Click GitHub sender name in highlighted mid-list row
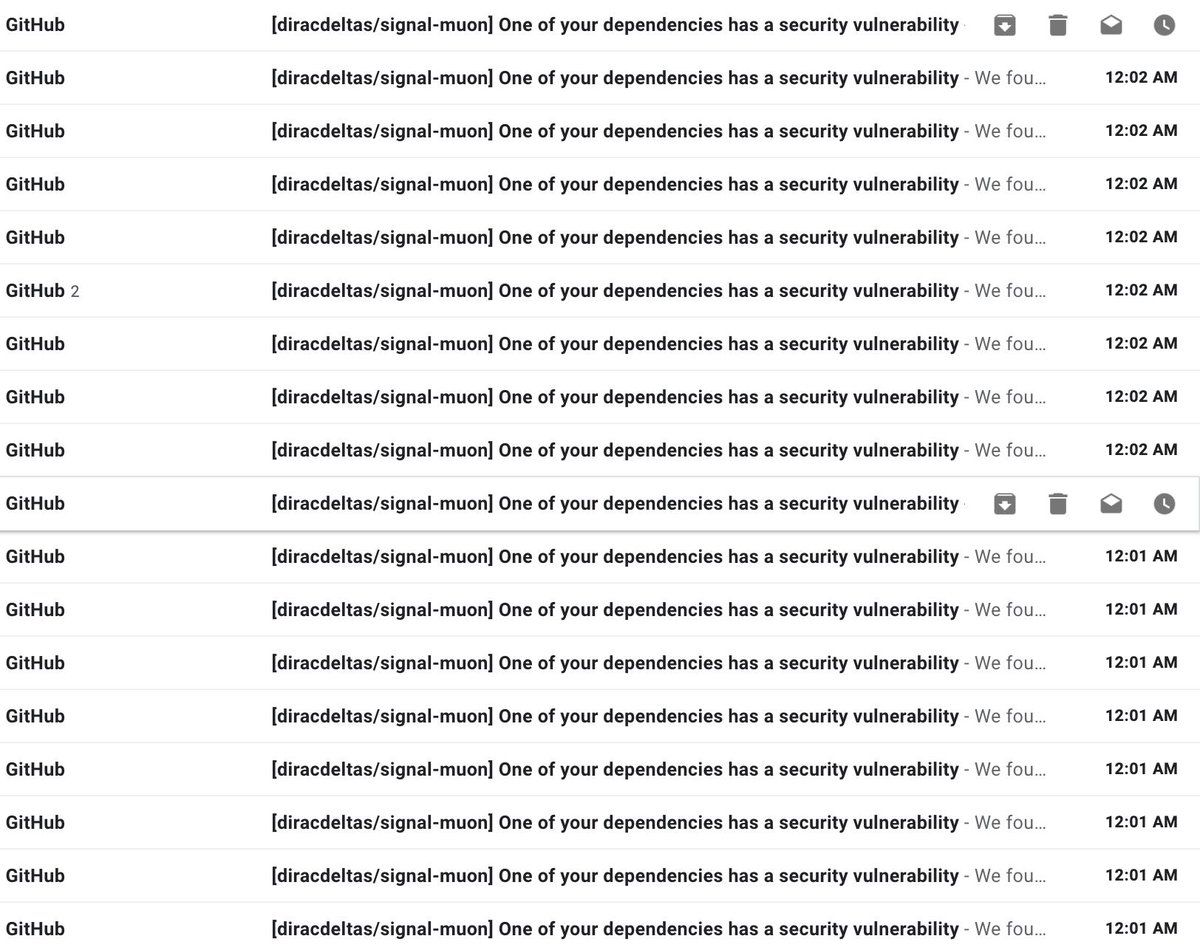 click(x=35, y=504)
